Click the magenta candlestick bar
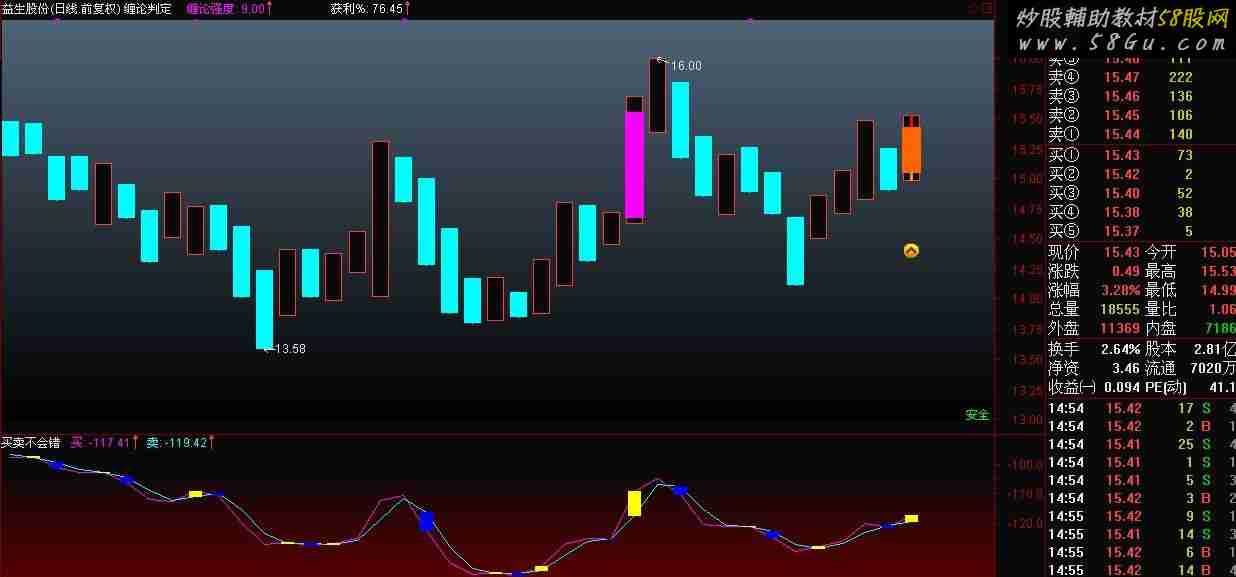1236x577 pixels. (634, 165)
